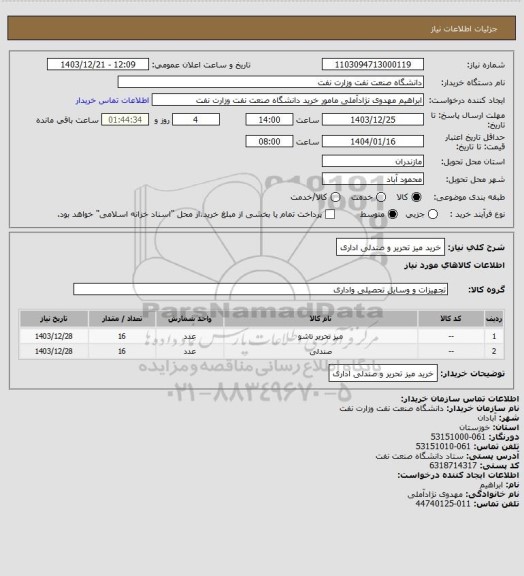
Task: Click the میز تحریر تاشو item name cell
Action: coord(320,336)
